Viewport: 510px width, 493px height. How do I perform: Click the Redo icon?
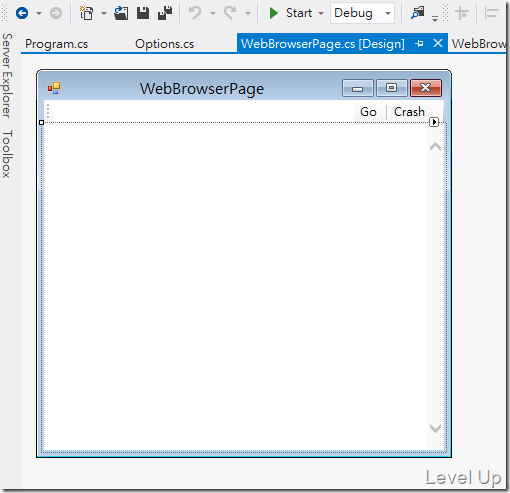point(230,13)
